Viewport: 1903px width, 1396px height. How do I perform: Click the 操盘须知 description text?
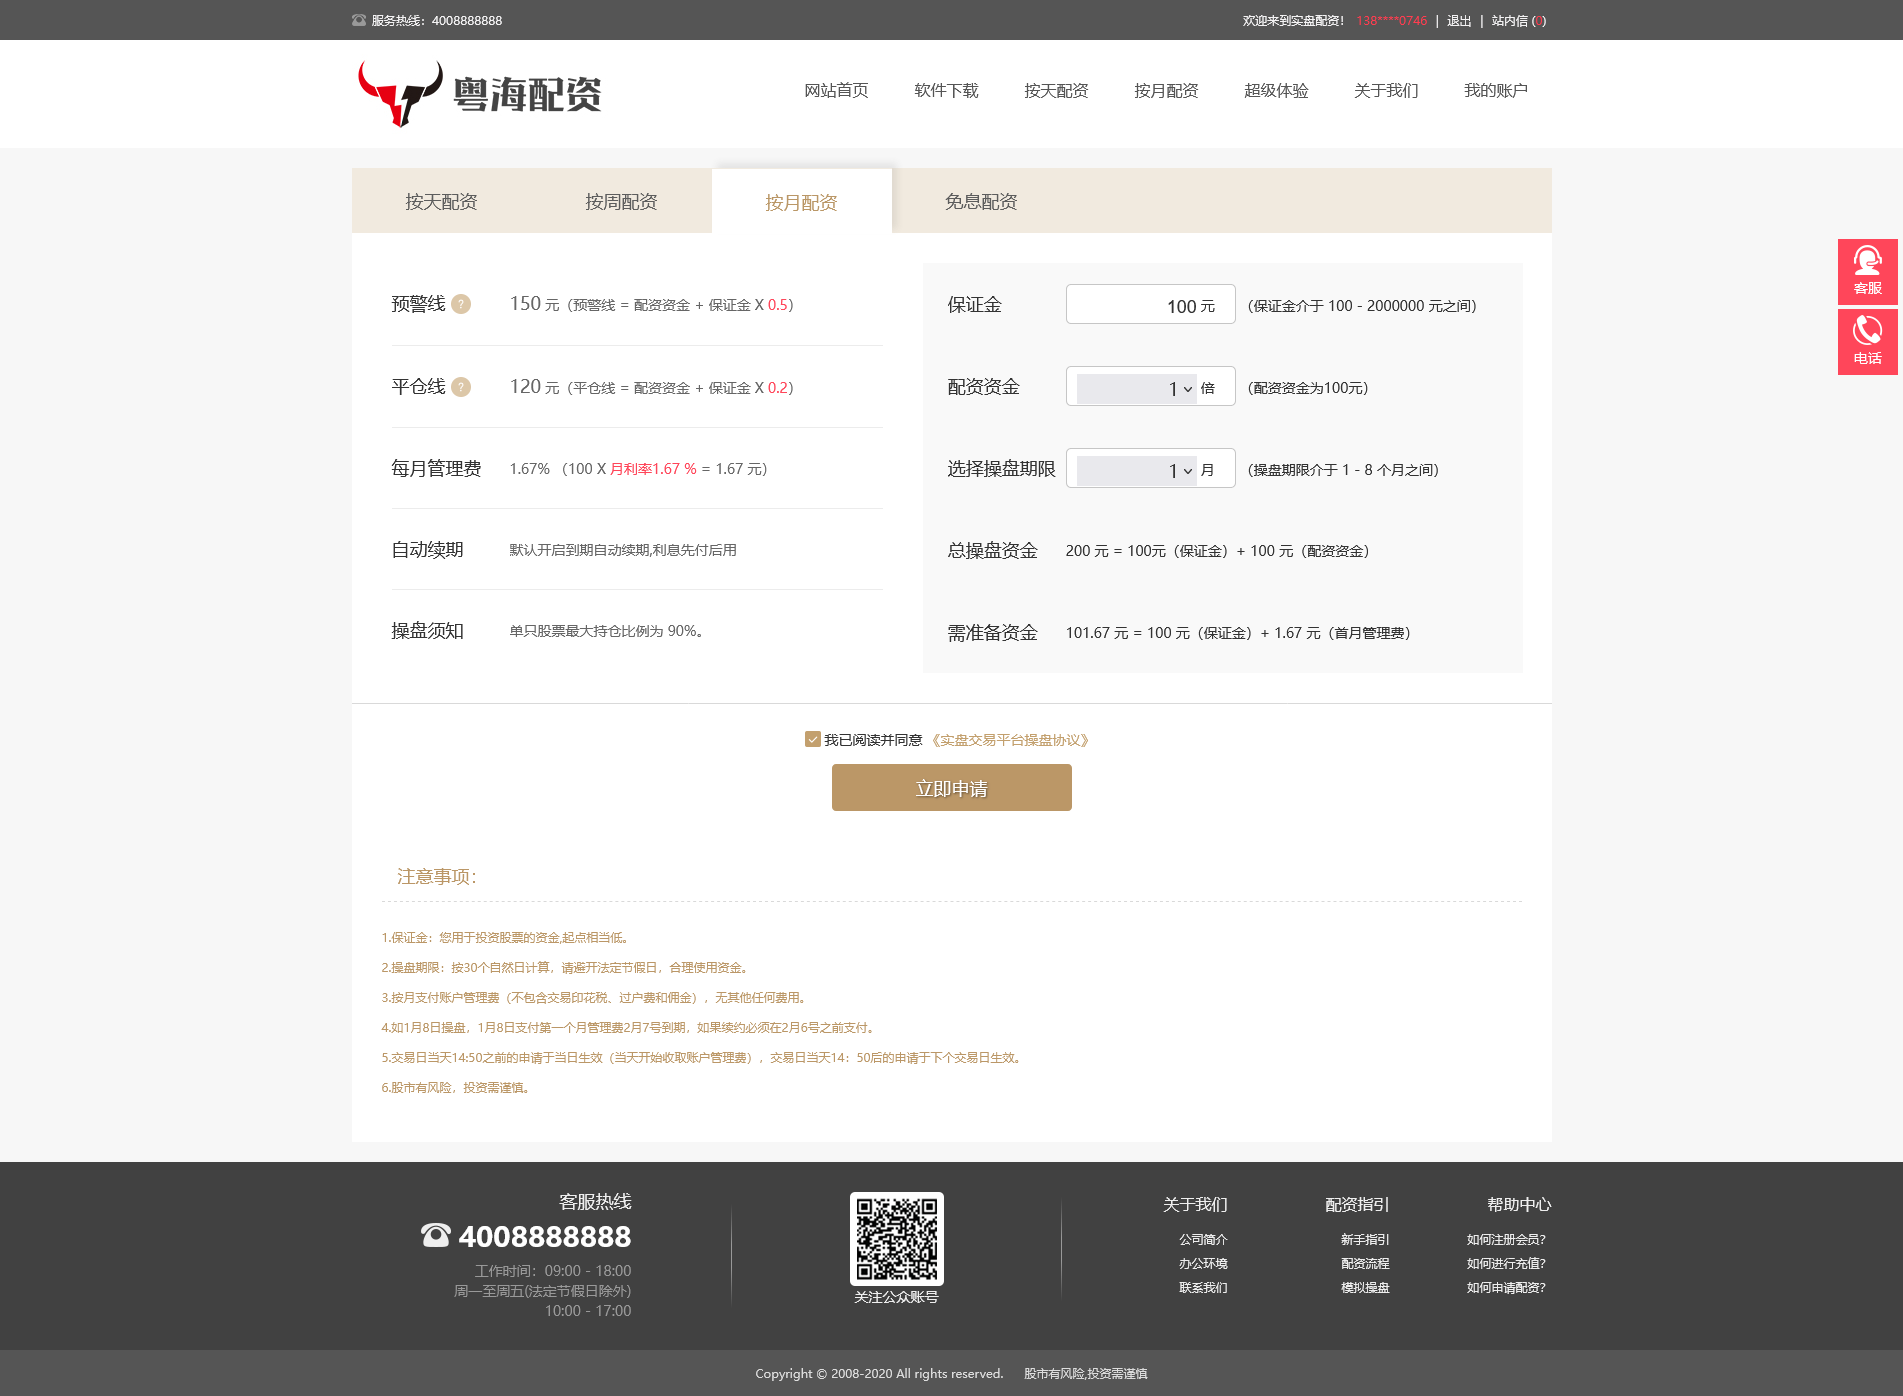607,631
